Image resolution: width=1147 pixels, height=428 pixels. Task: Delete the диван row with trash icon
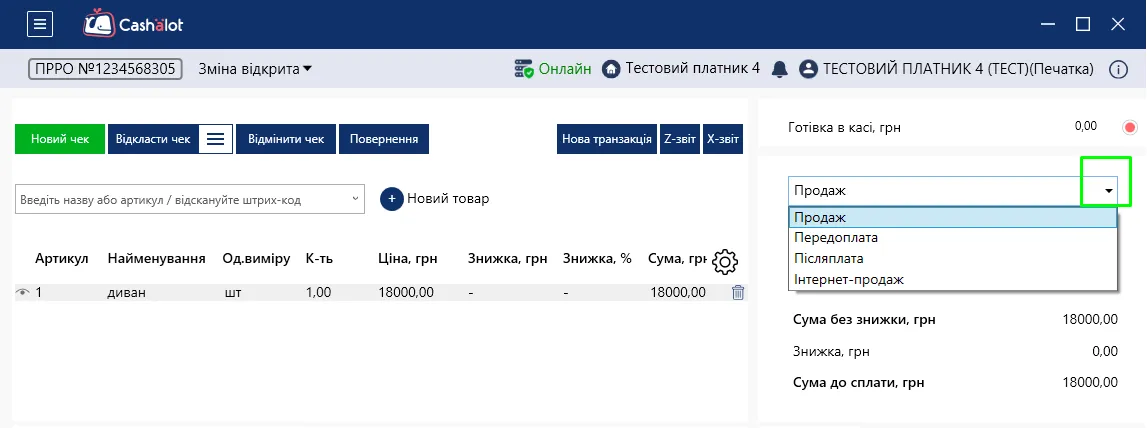[737, 293]
